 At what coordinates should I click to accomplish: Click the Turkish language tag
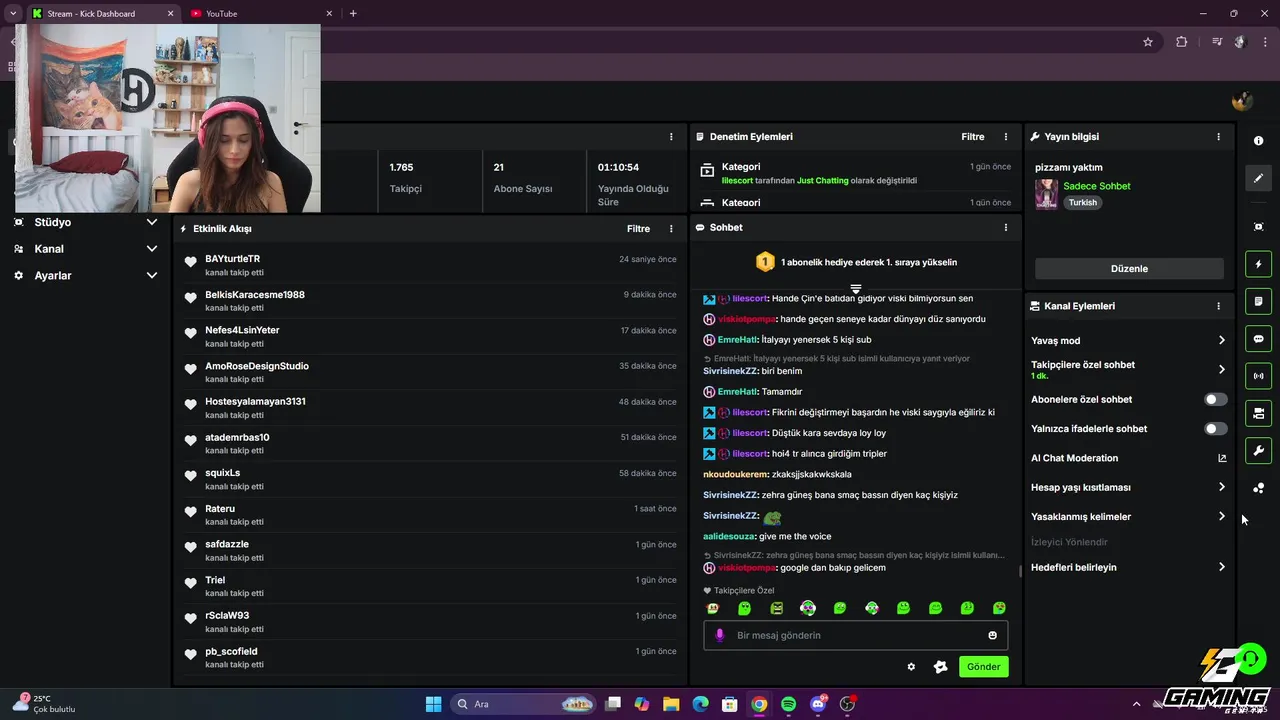(1082, 202)
